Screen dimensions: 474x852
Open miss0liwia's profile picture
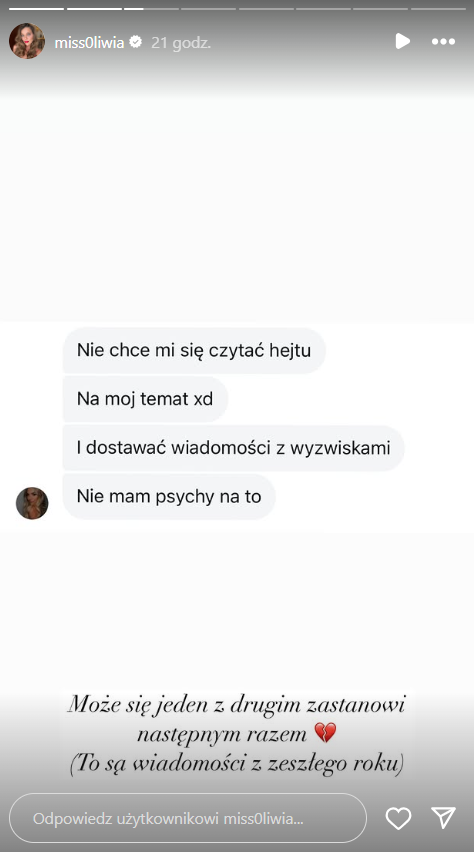tap(27, 41)
